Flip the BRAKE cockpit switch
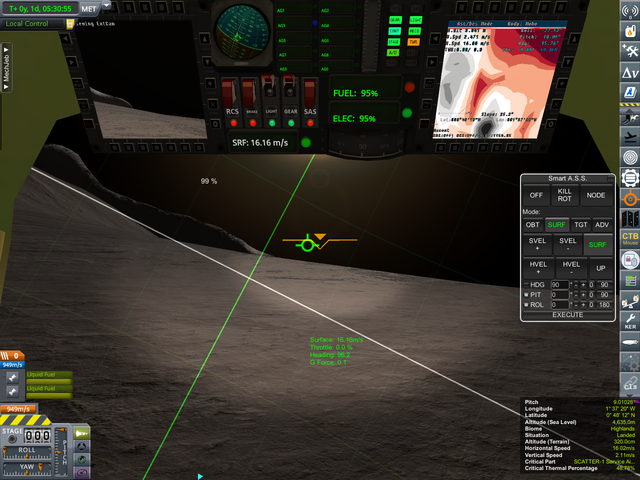 [249, 93]
